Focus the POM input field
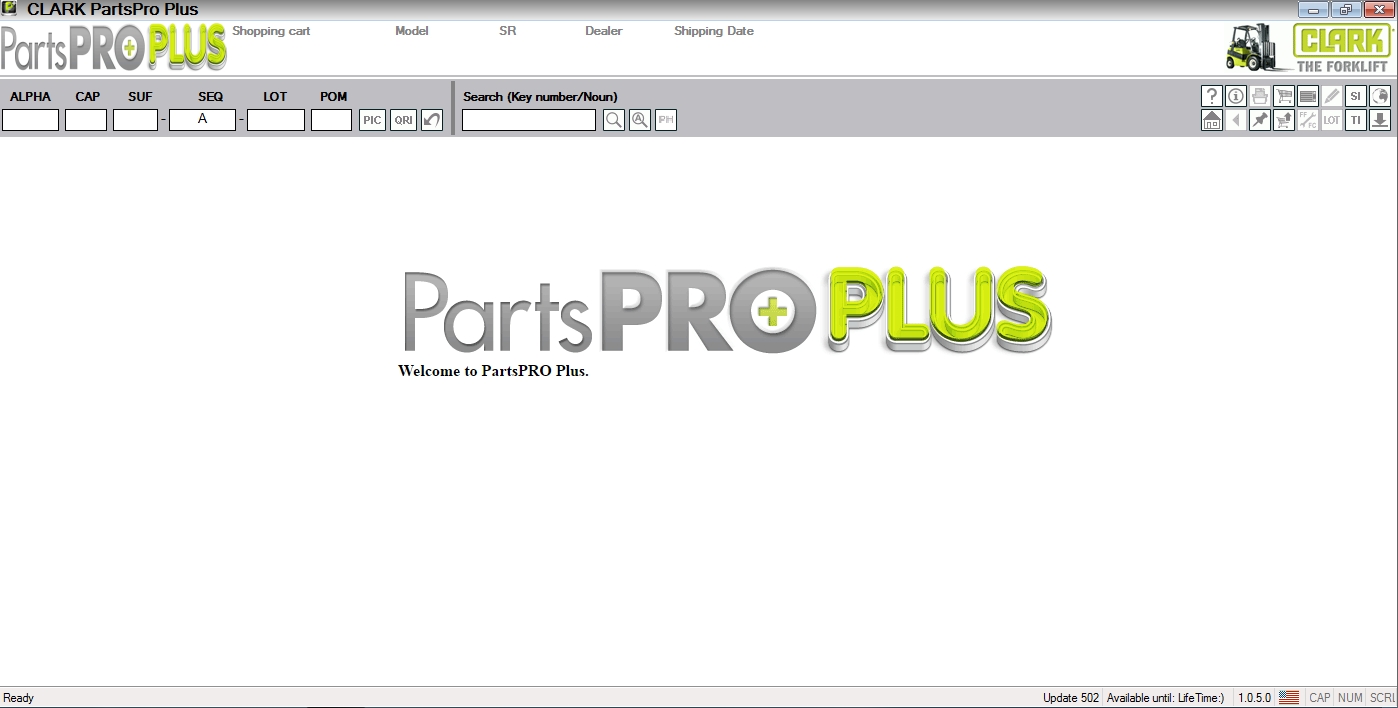This screenshot has height=708, width=1398. pos(332,120)
